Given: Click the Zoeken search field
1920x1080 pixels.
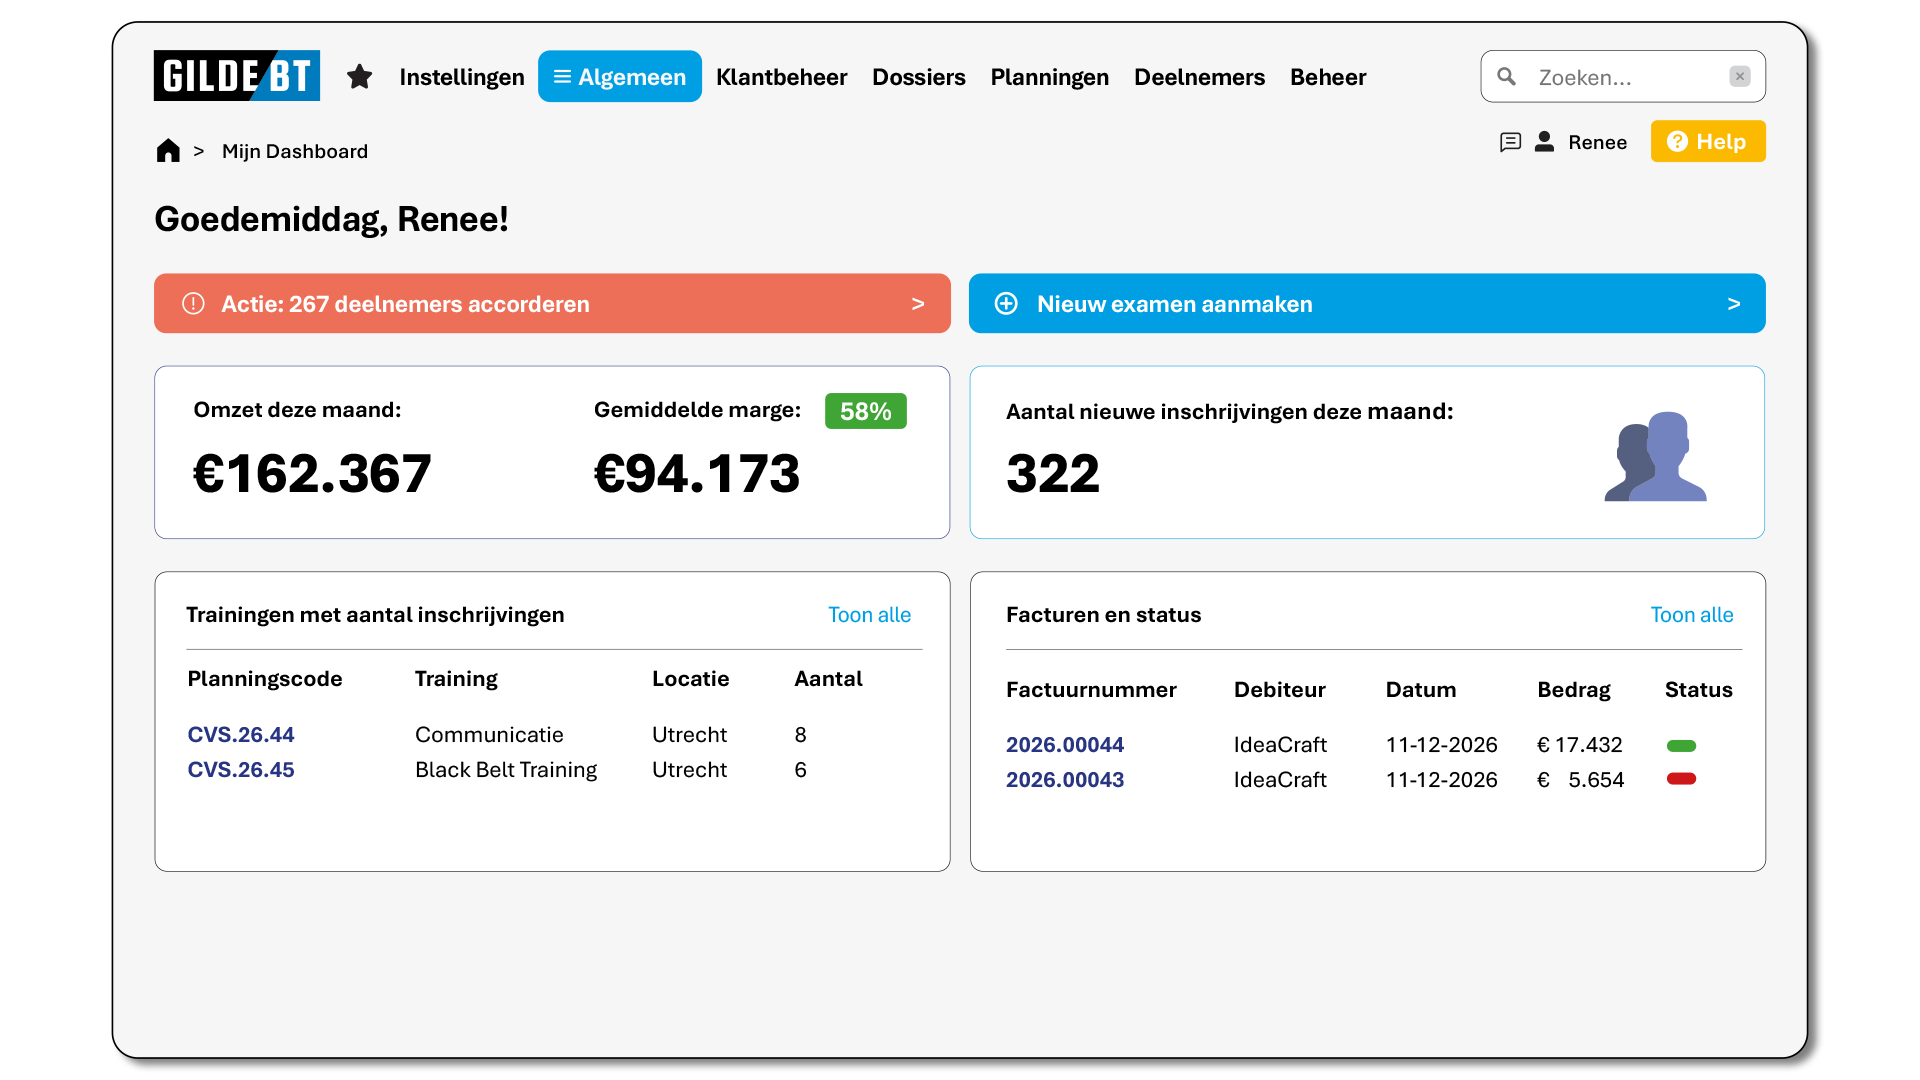Looking at the screenshot, I should 1623,77.
